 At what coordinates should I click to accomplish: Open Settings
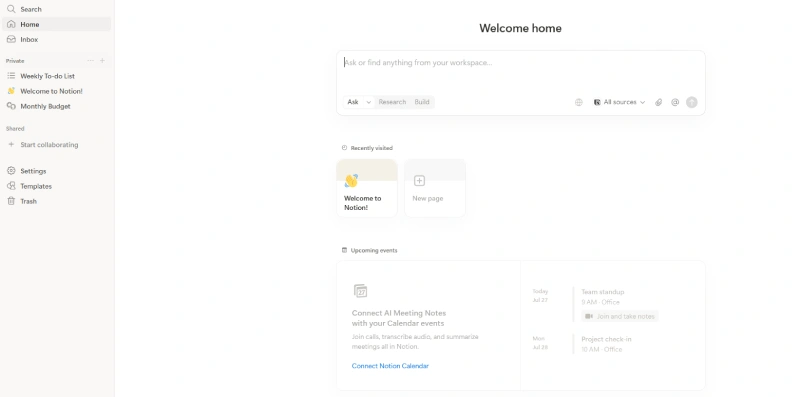coord(56,171)
